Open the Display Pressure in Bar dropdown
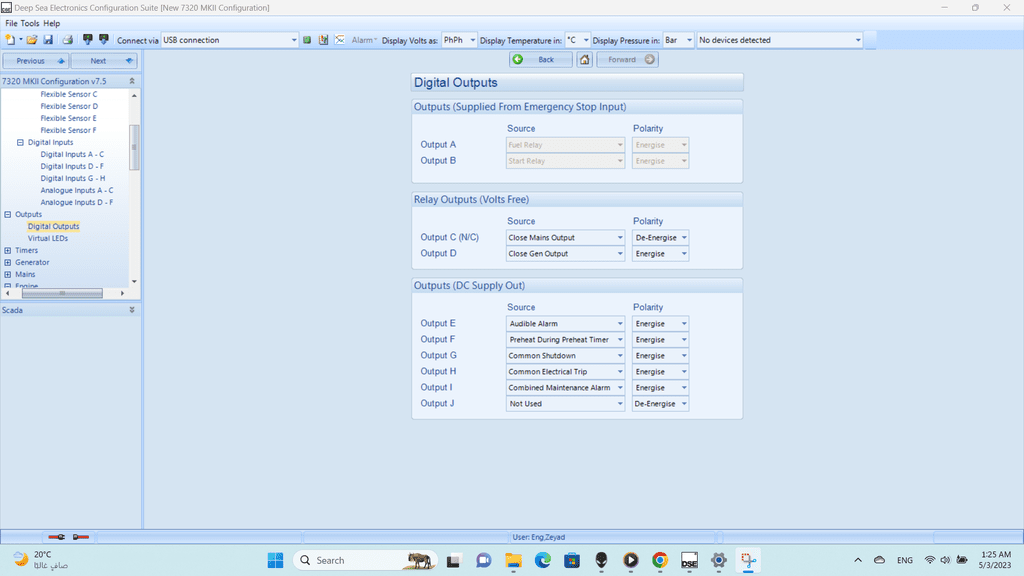Image resolution: width=1024 pixels, height=576 pixels. coord(678,40)
